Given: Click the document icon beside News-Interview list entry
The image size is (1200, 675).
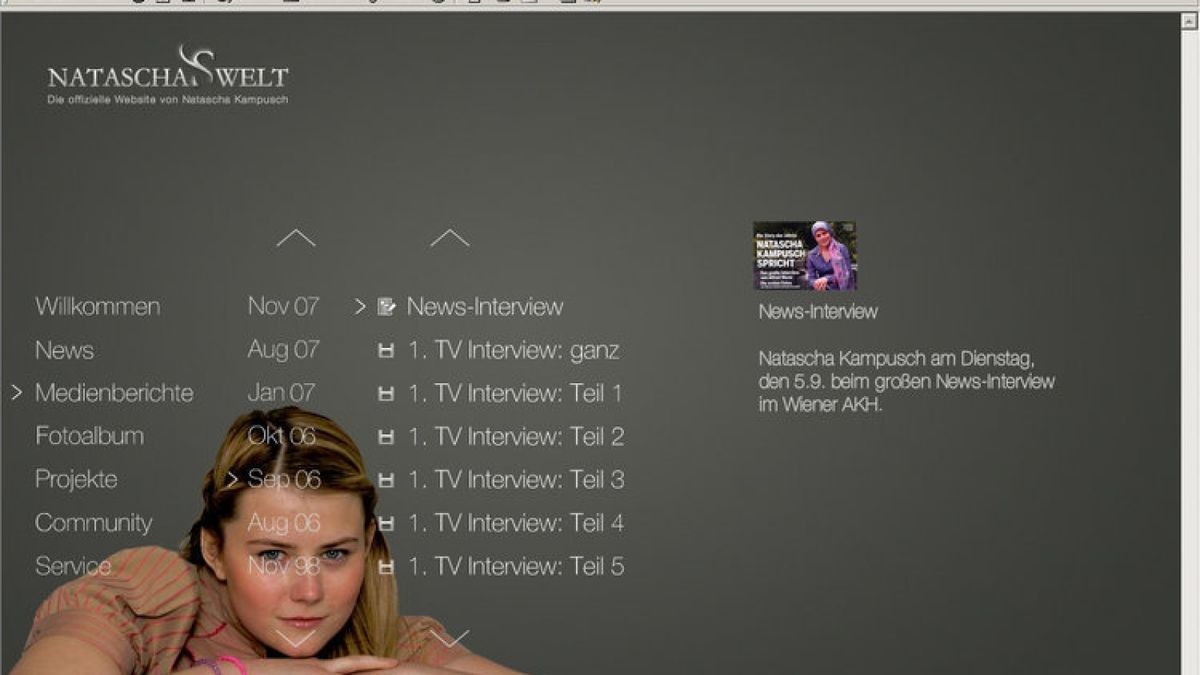Looking at the screenshot, I should (x=386, y=307).
